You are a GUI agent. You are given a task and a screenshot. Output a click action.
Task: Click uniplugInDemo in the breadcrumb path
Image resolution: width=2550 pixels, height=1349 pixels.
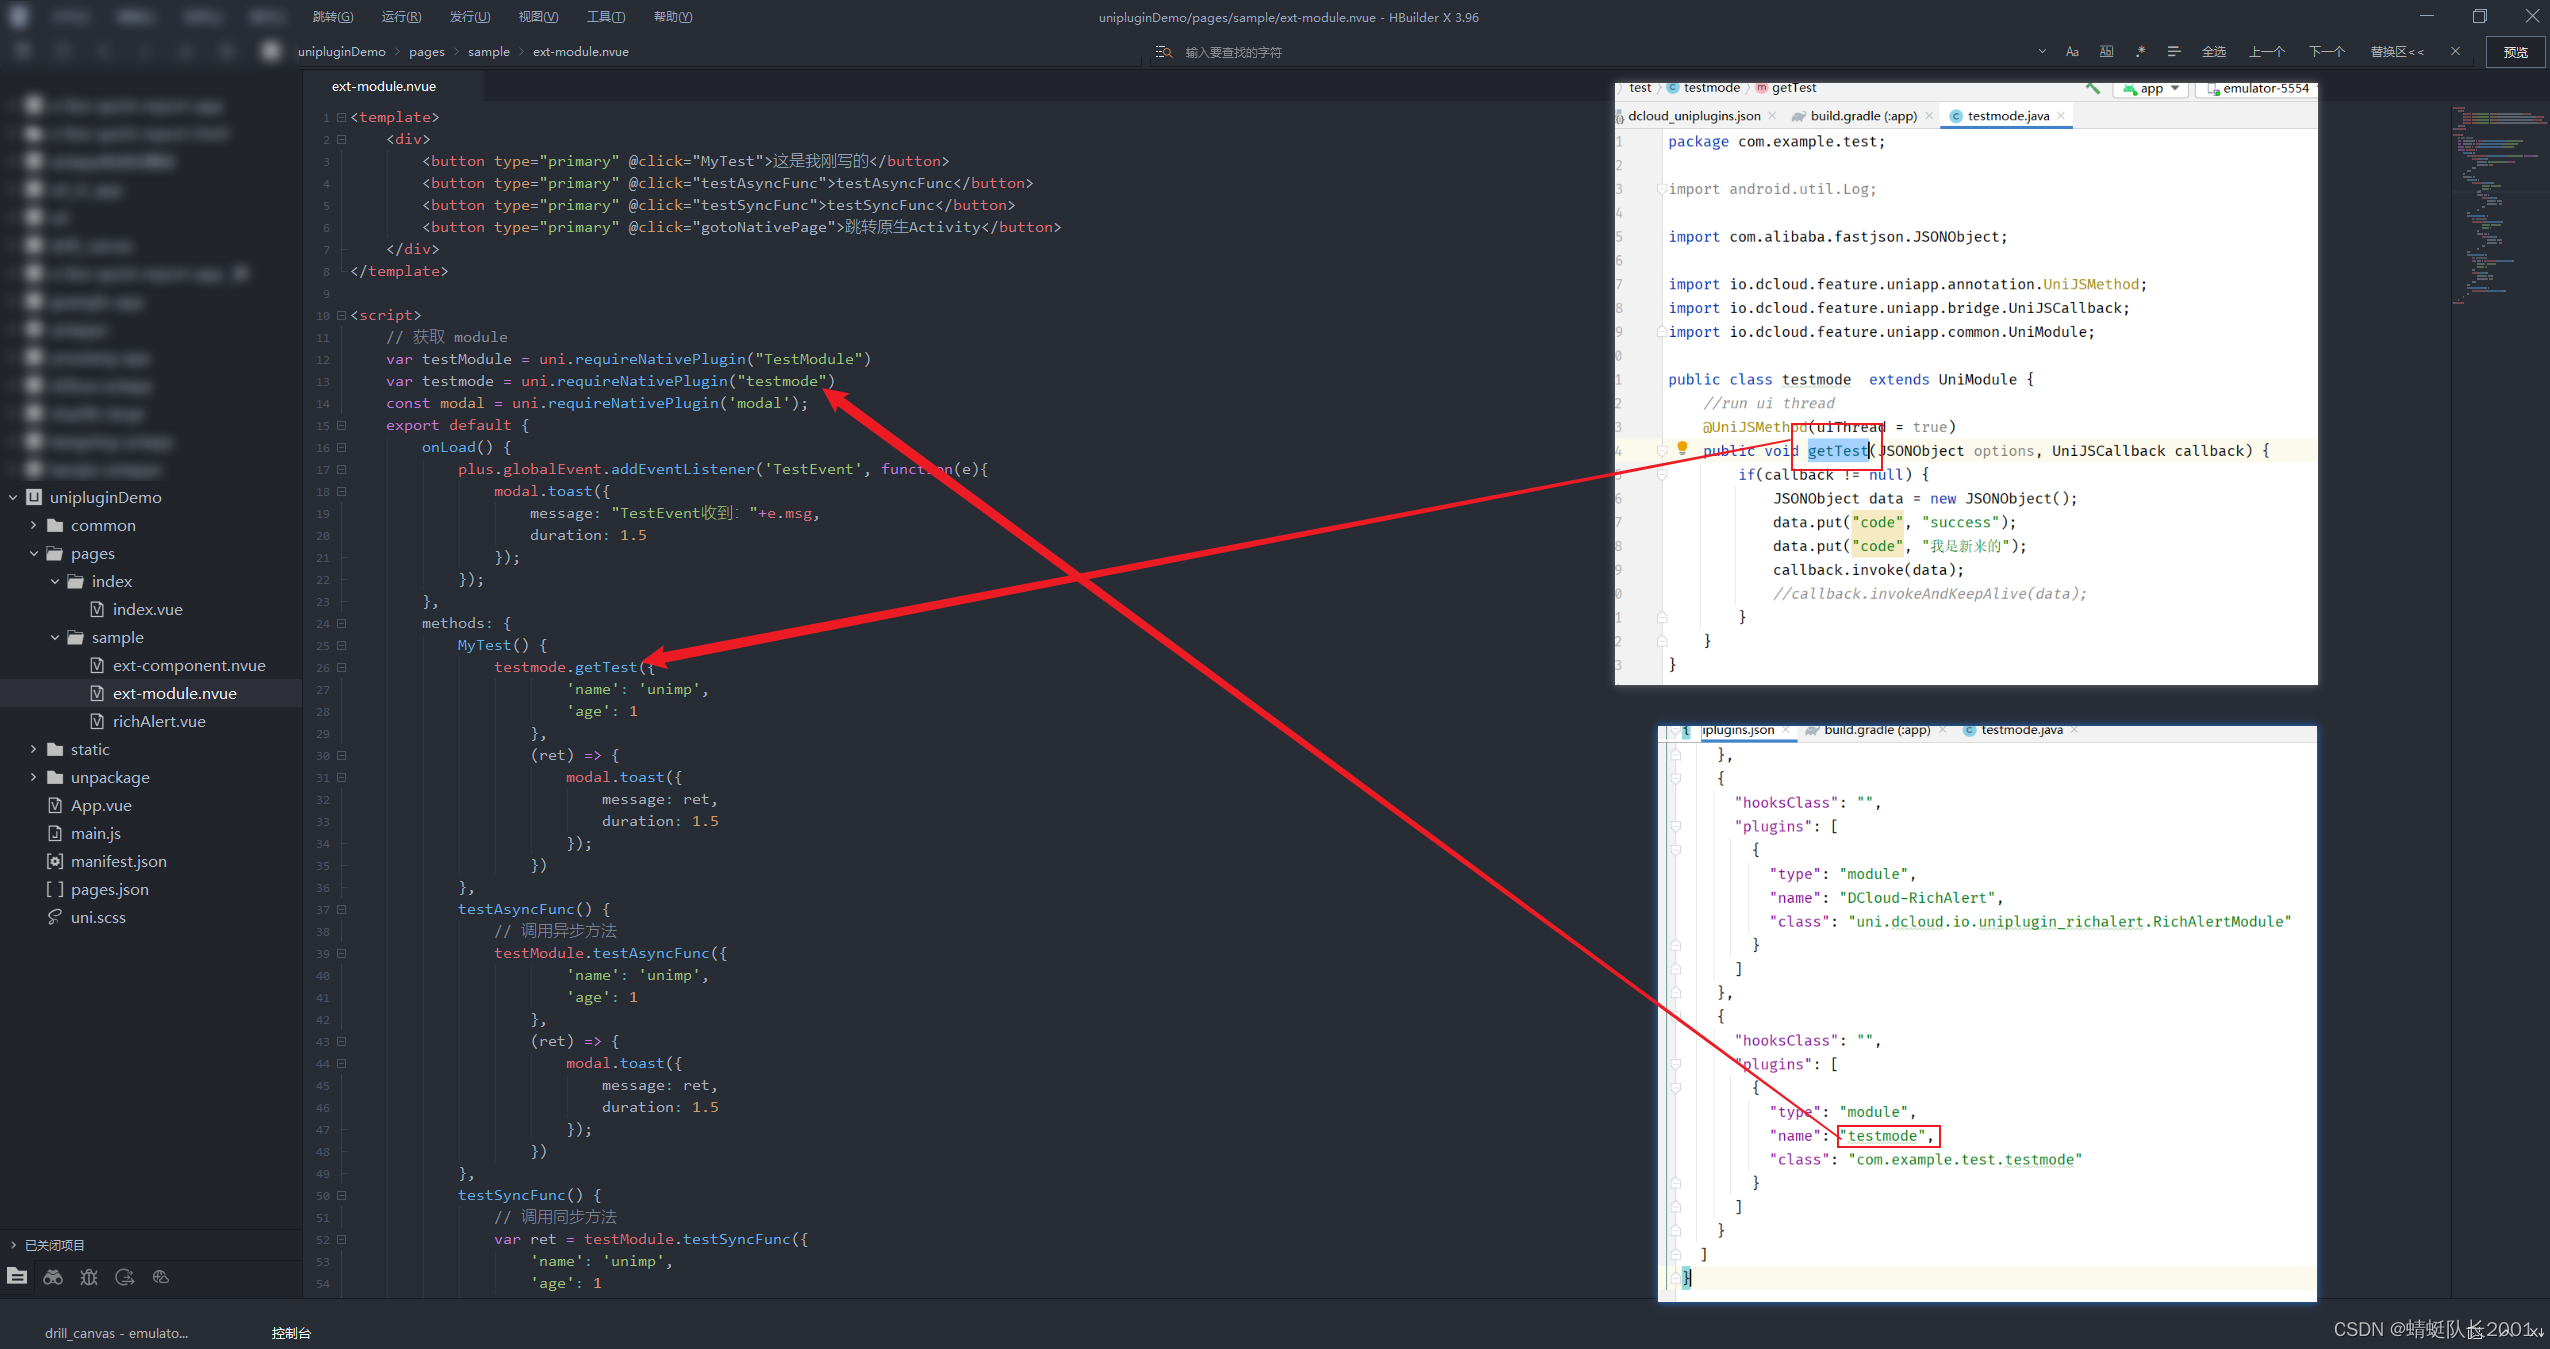(341, 52)
